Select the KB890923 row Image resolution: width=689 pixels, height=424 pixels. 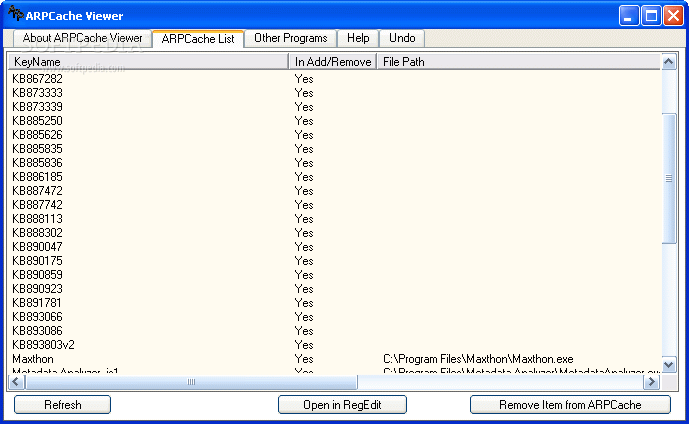pyautogui.click(x=334, y=289)
